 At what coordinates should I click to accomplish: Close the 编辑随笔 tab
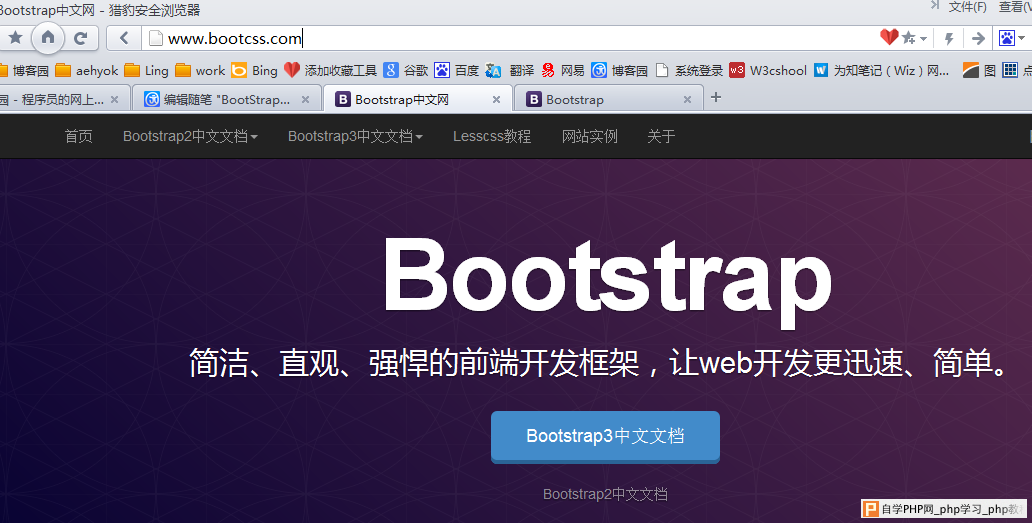pyautogui.click(x=305, y=99)
